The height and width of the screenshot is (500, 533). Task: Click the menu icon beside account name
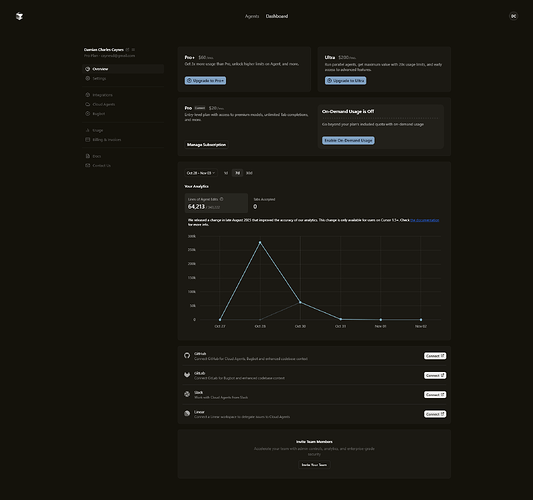[133, 50]
